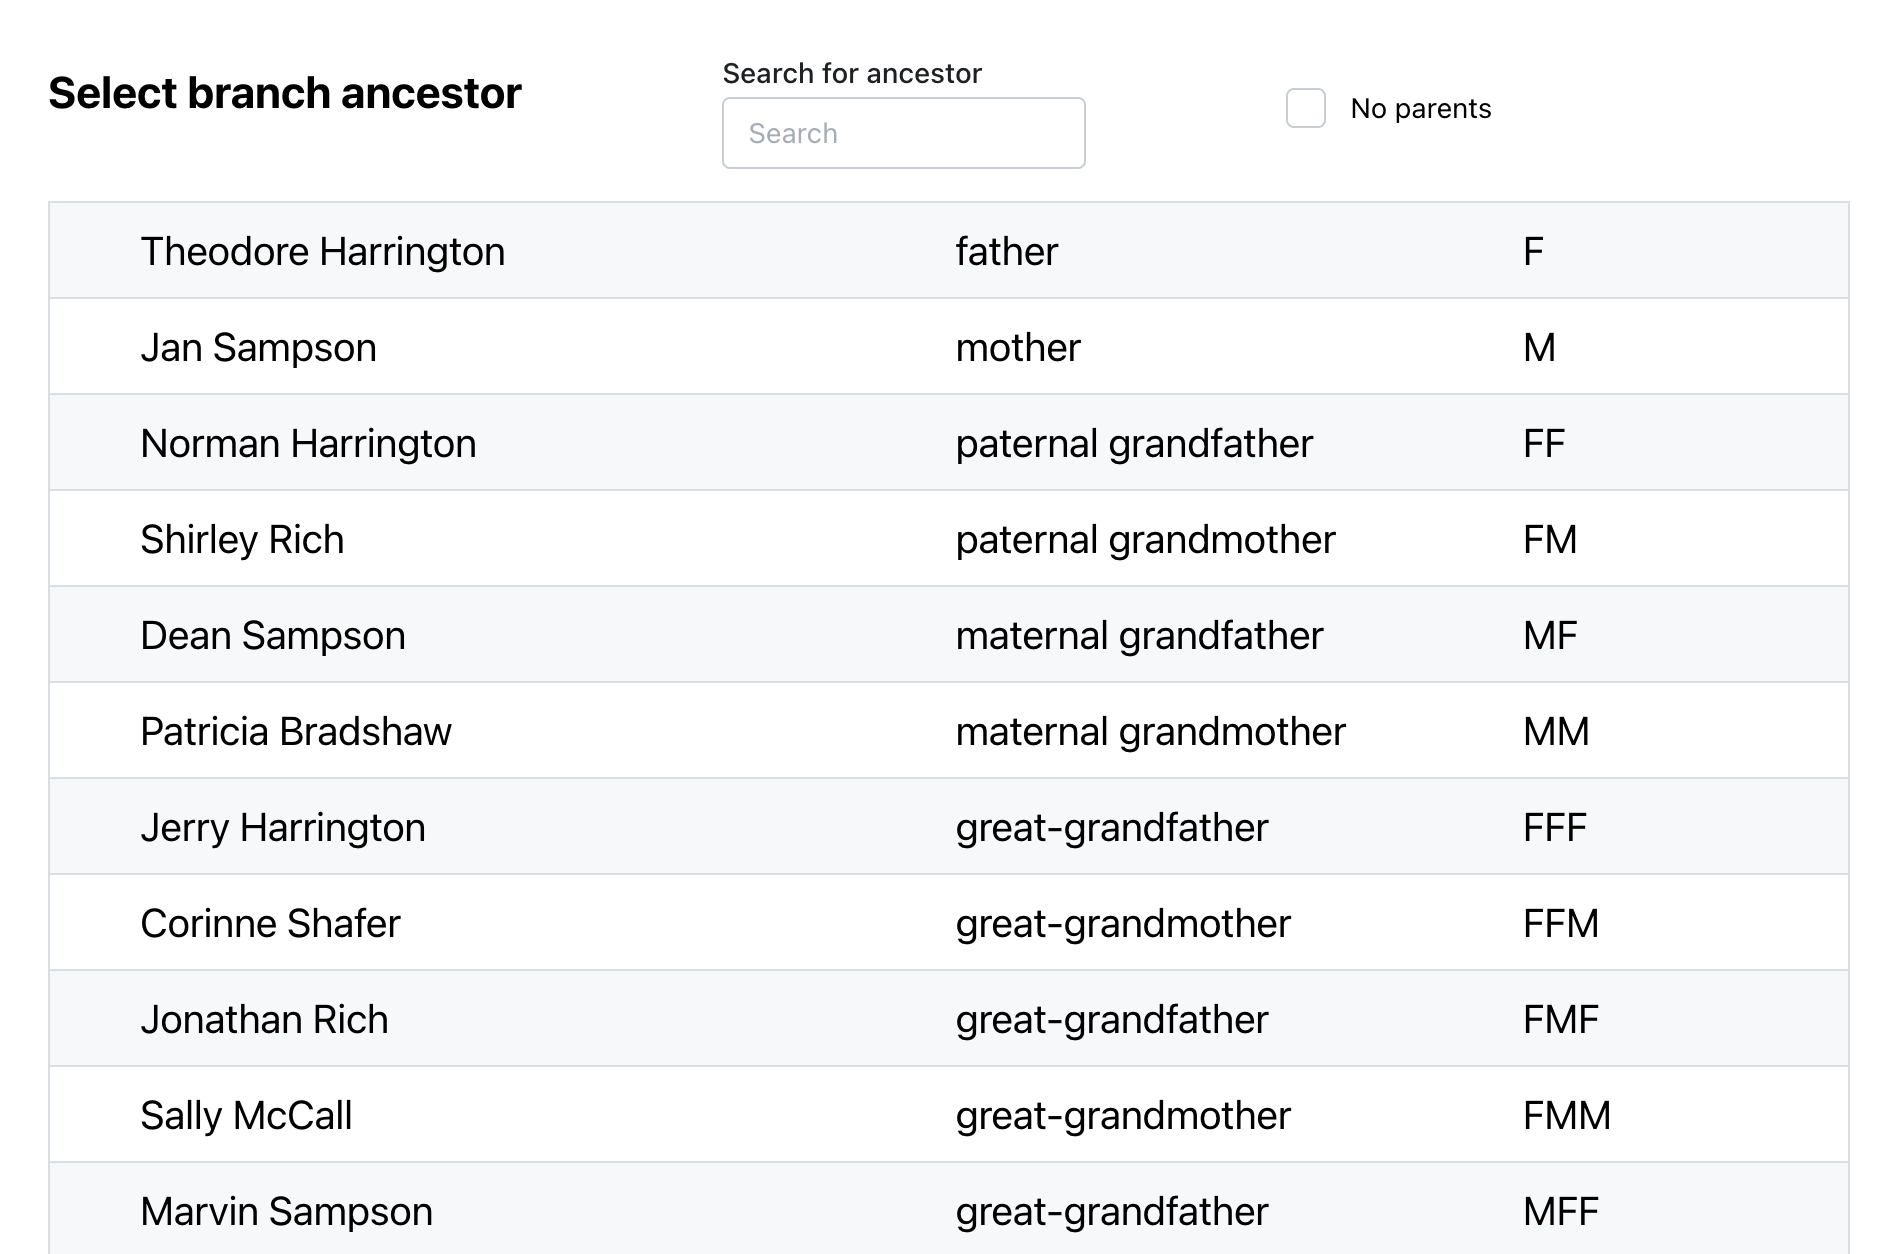Choose the Sally McCall row
Screen dimensions: 1888x1254
pos(246,1116)
